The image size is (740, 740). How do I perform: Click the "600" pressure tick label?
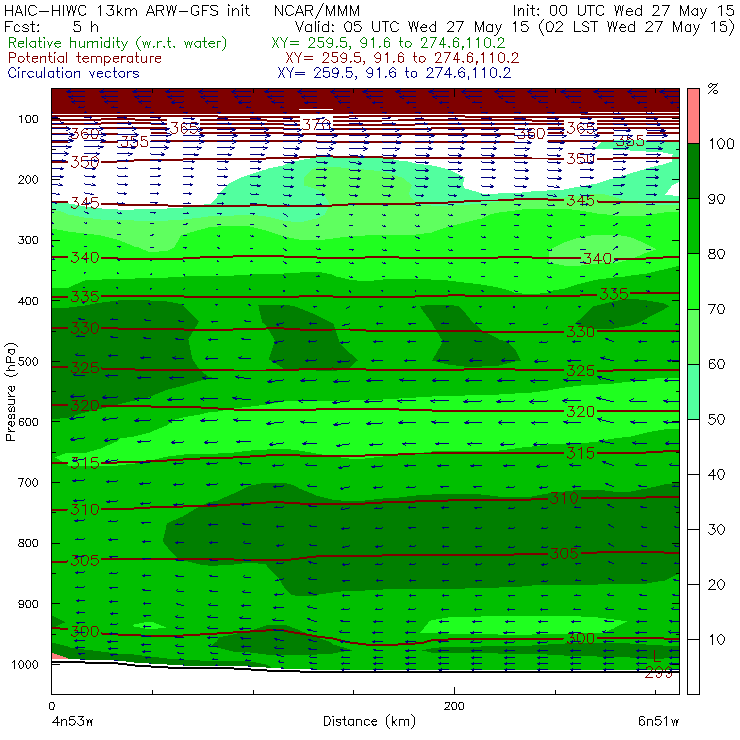point(28,421)
